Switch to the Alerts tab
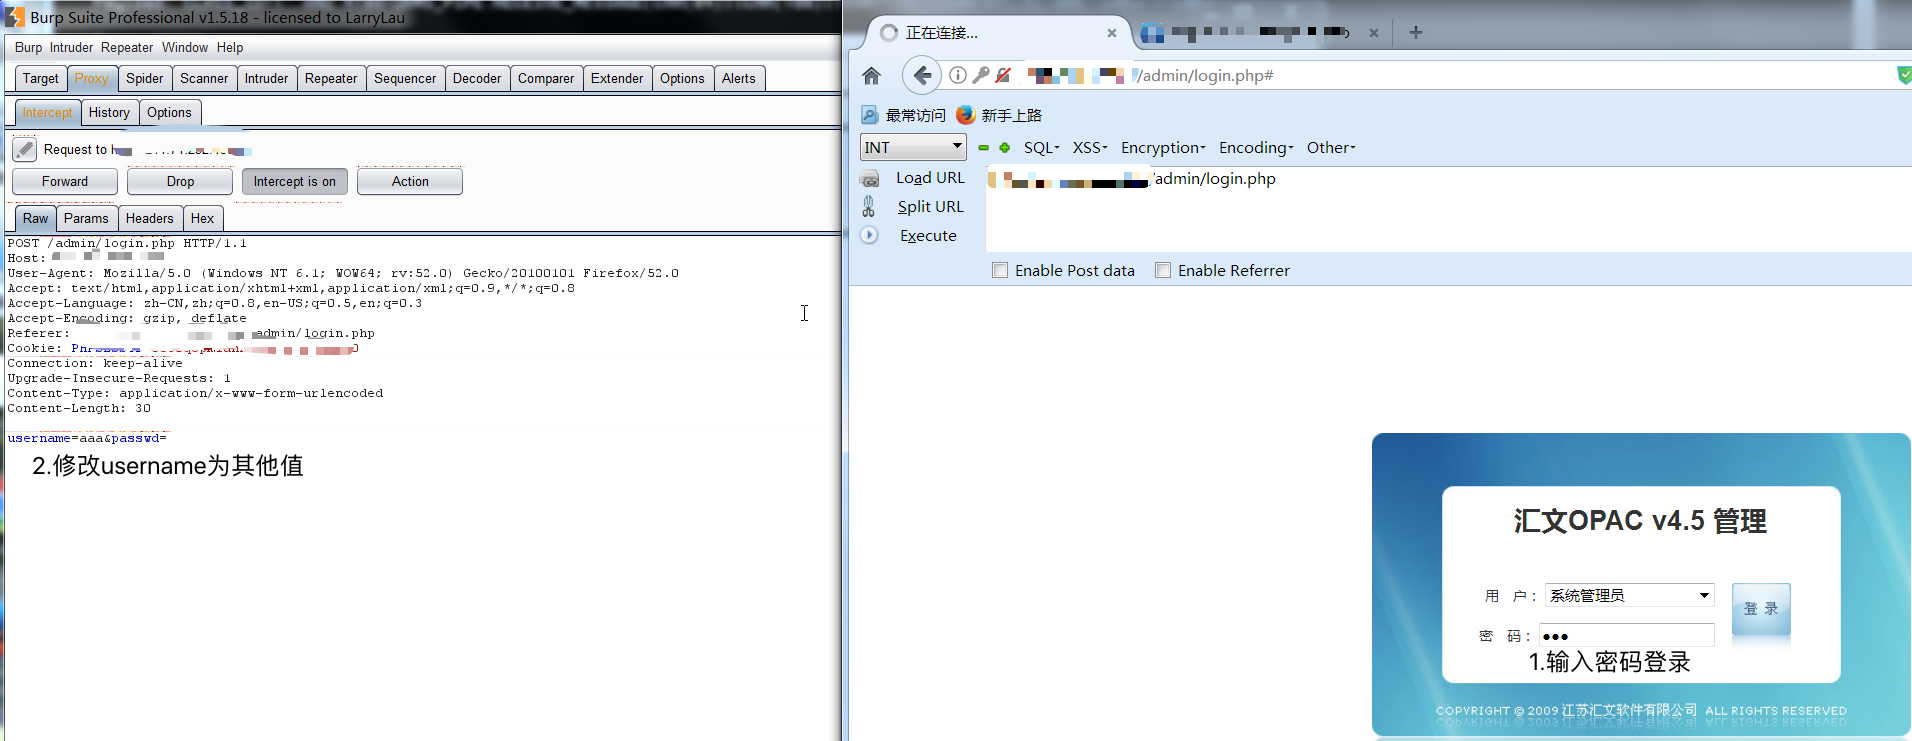 coord(739,78)
